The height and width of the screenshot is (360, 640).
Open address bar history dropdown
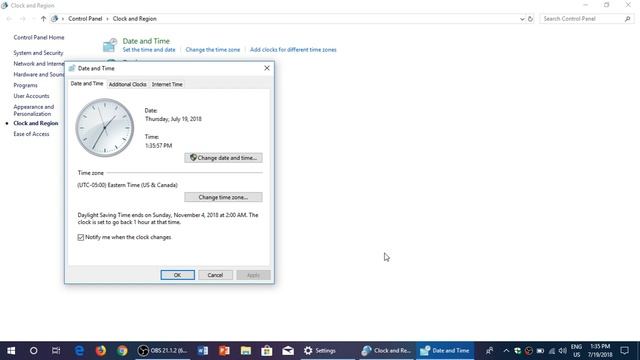point(522,19)
